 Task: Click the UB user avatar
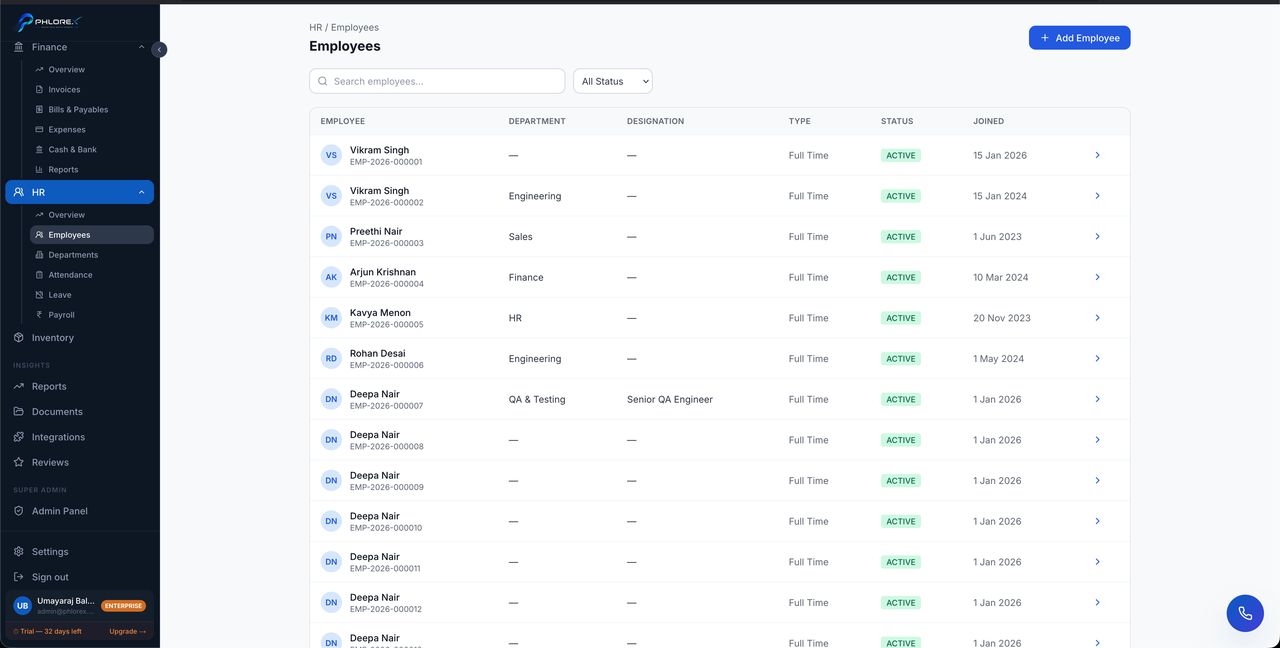(22, 605)
